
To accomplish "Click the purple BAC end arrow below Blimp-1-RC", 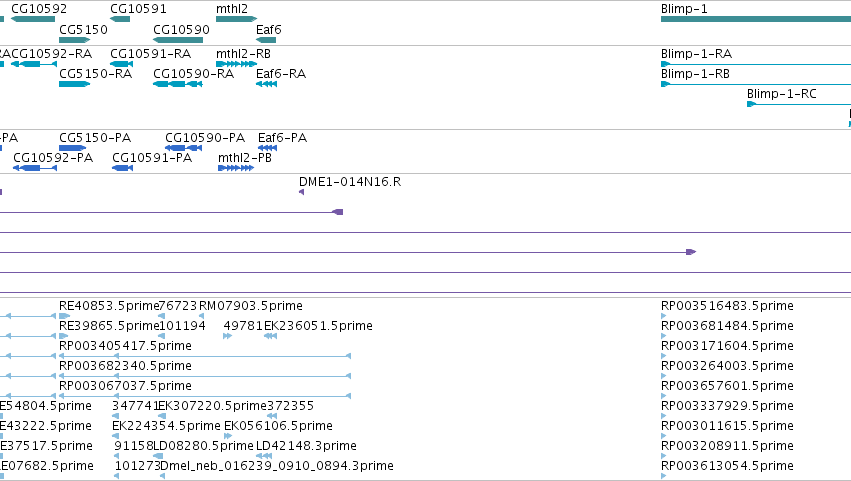I will [691, 252].
